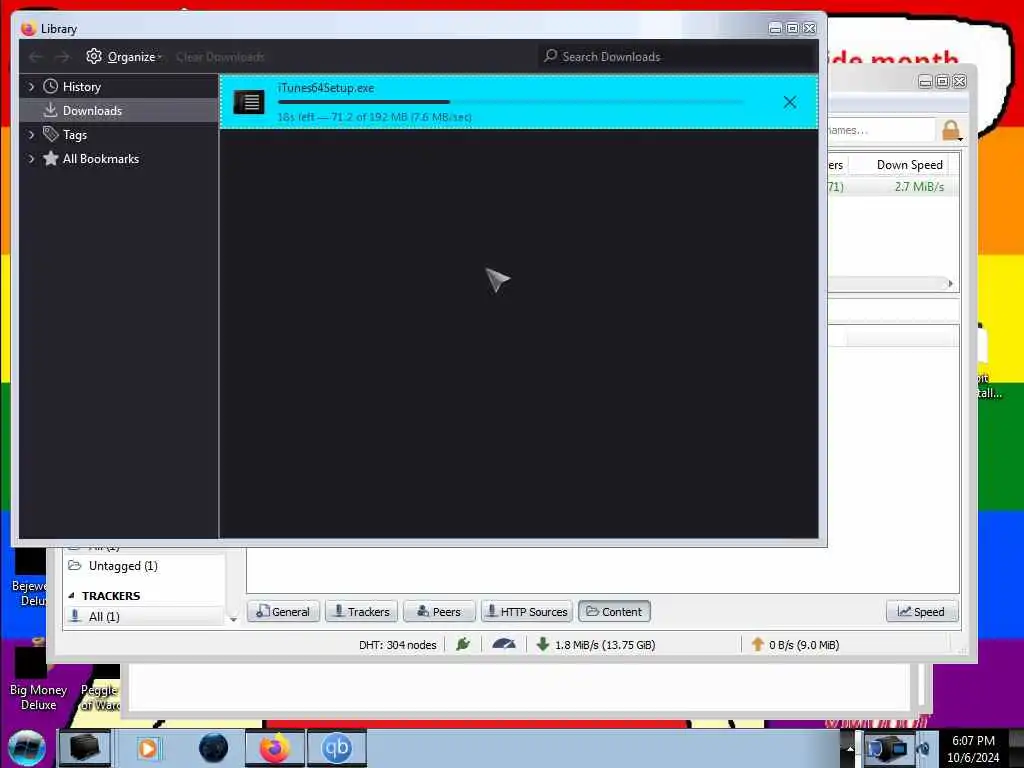
Task: Click the iTunes64Setup.exe file icon
Action: point(249,102)
